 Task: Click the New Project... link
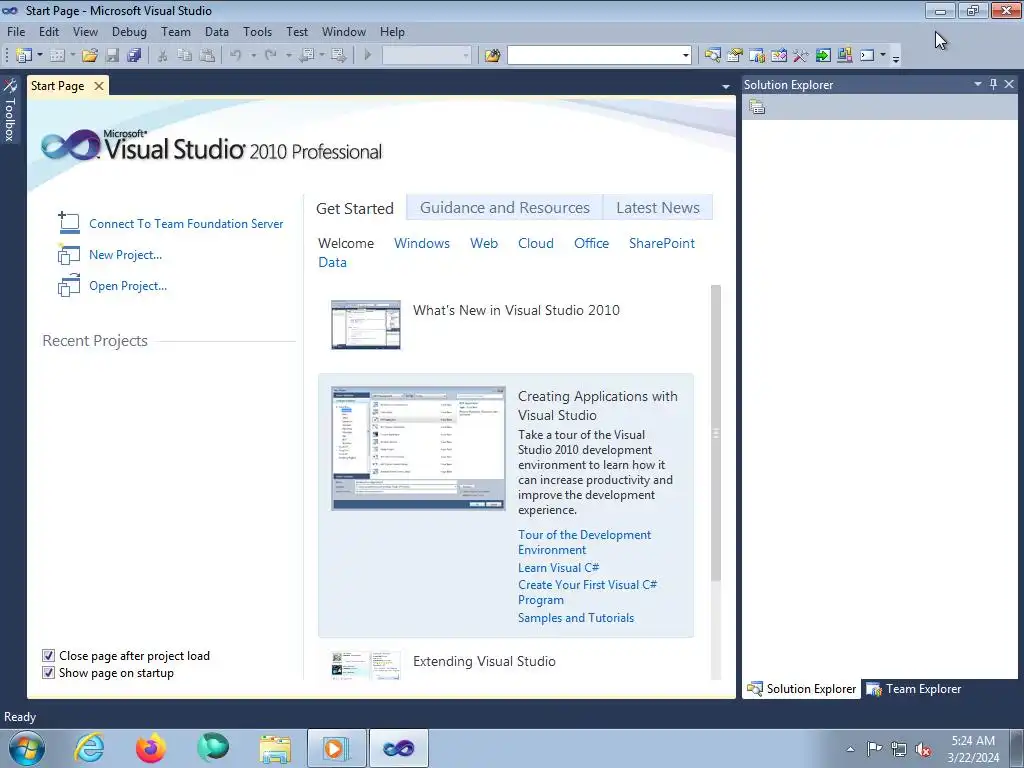pyautogui.click(x=125, y=255)
